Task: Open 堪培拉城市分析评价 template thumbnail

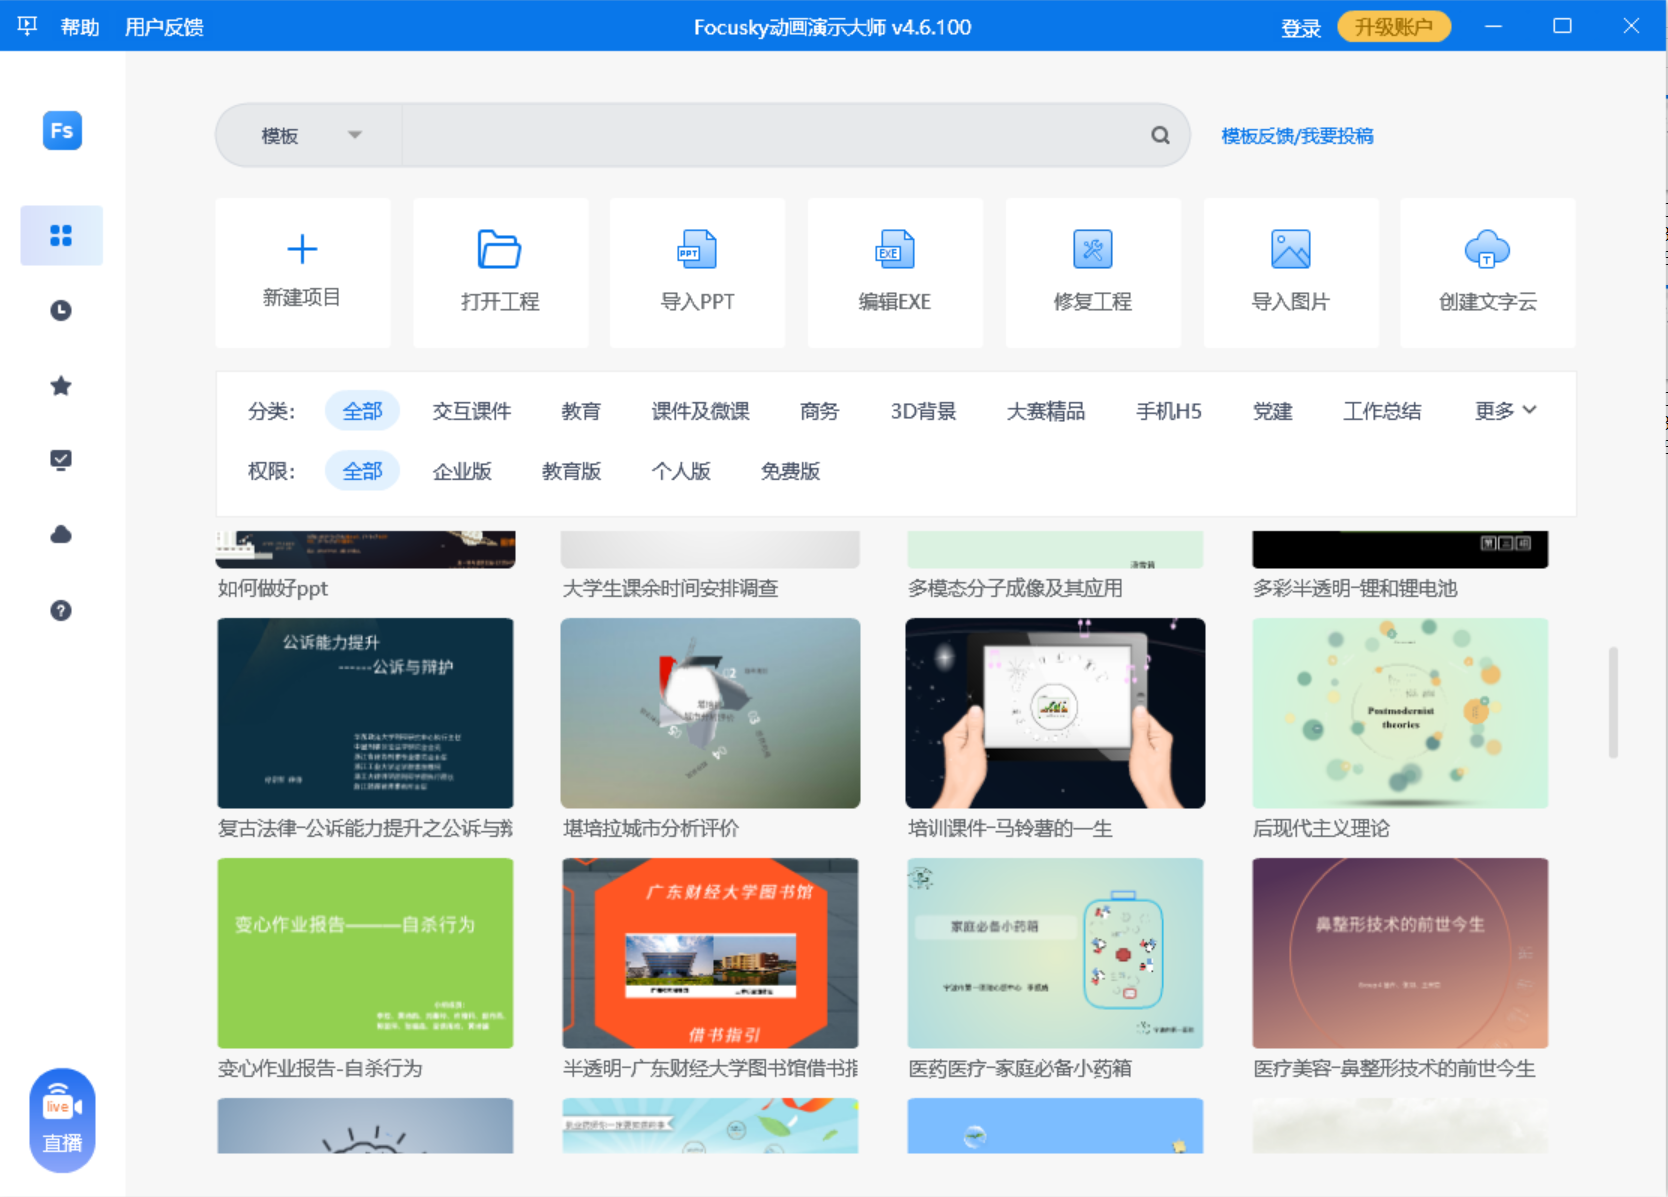Action: click(x=710, y=713)
